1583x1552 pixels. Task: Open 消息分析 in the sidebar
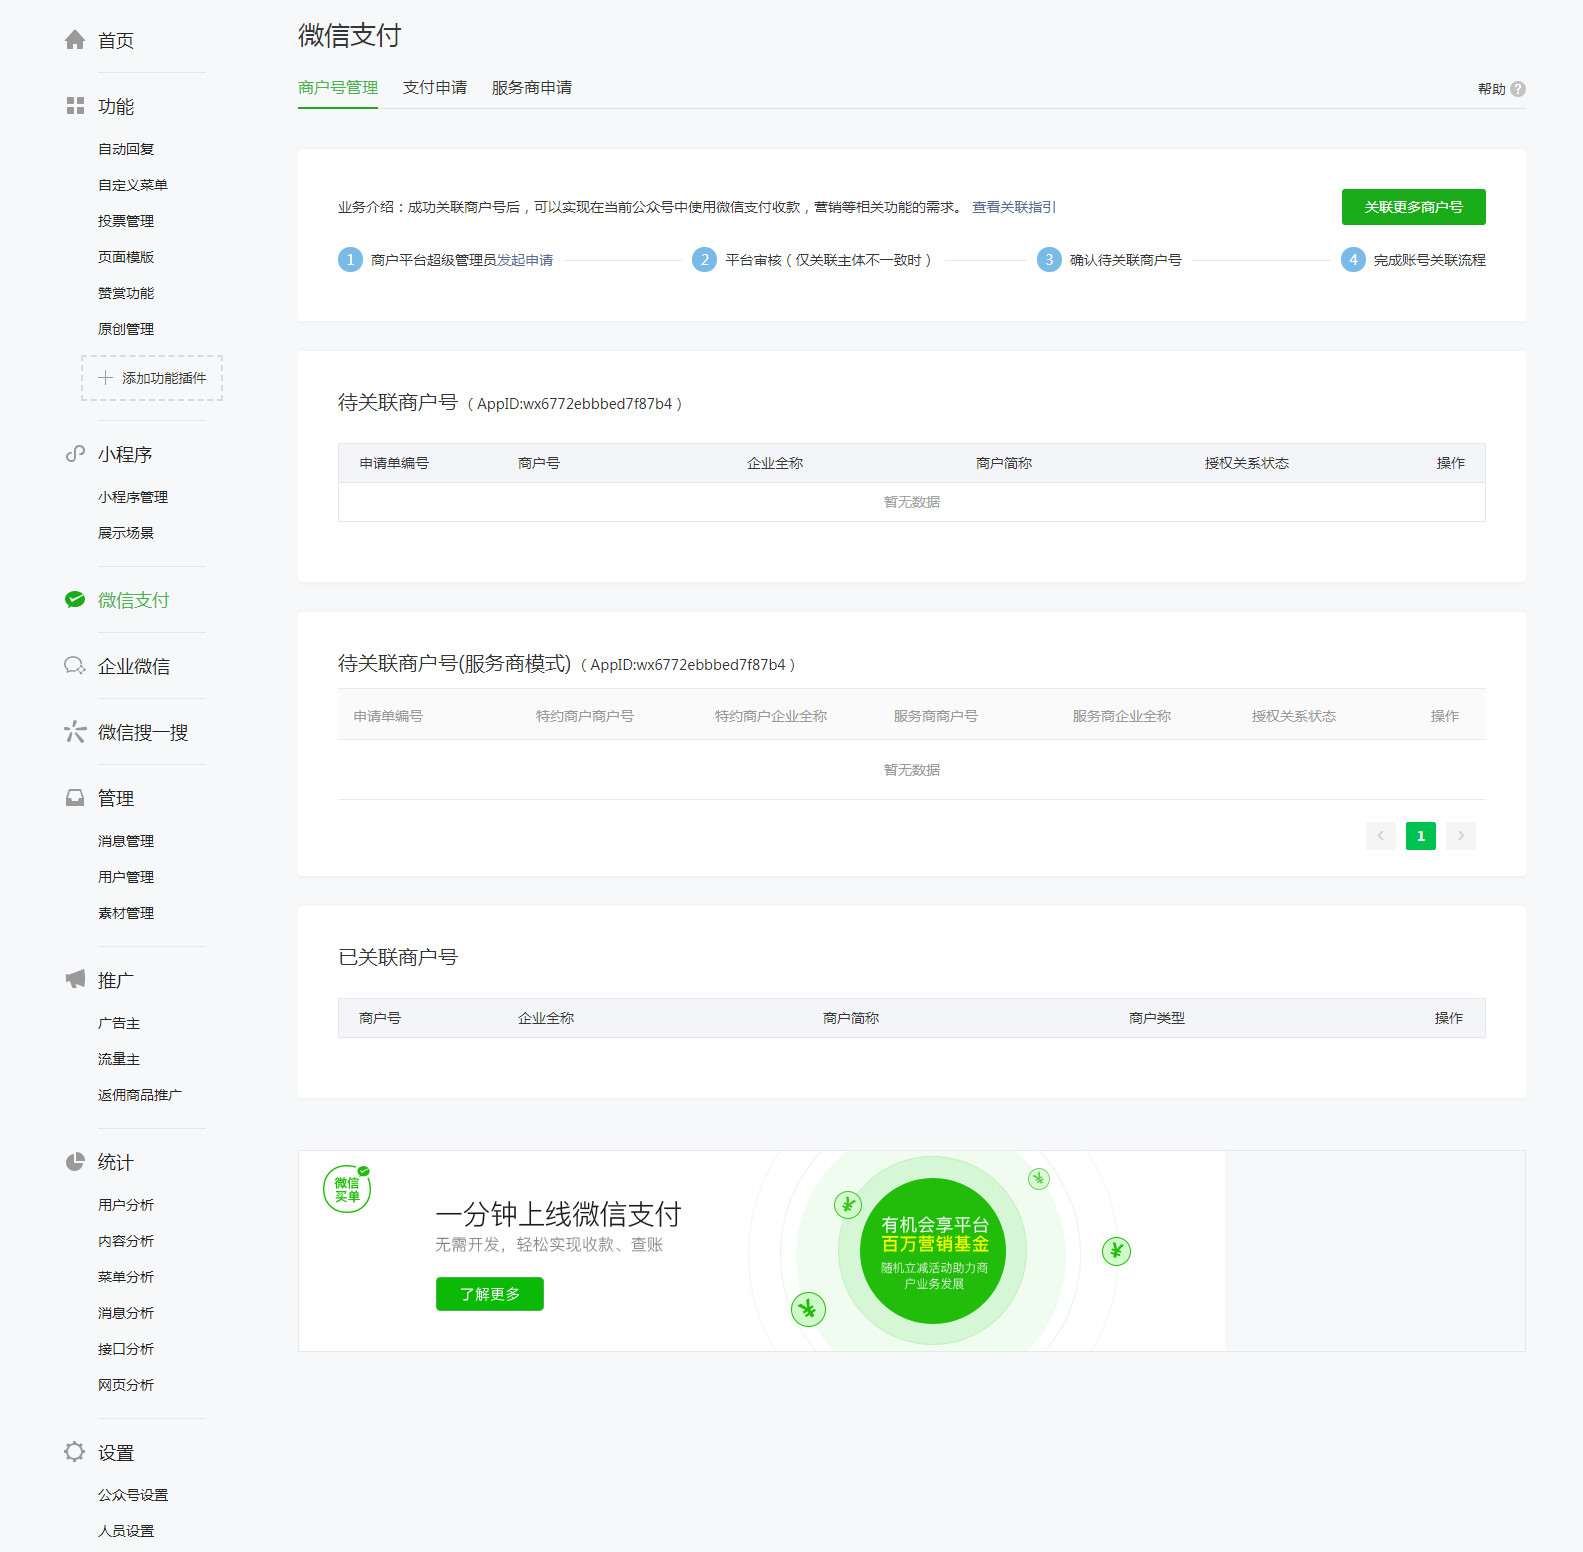126,1313
